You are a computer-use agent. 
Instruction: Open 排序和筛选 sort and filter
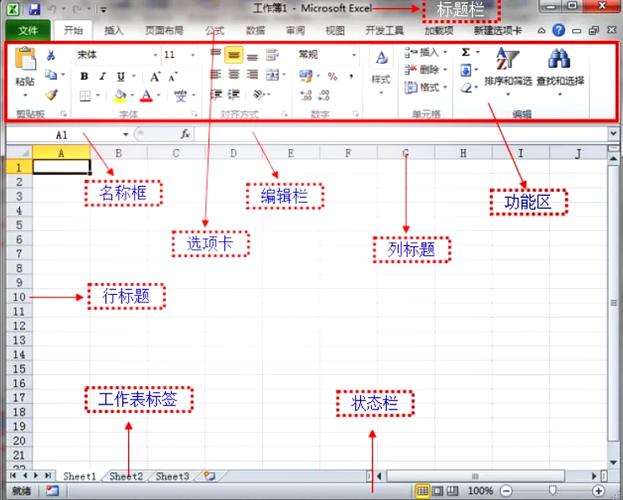[x=508, y=72]
